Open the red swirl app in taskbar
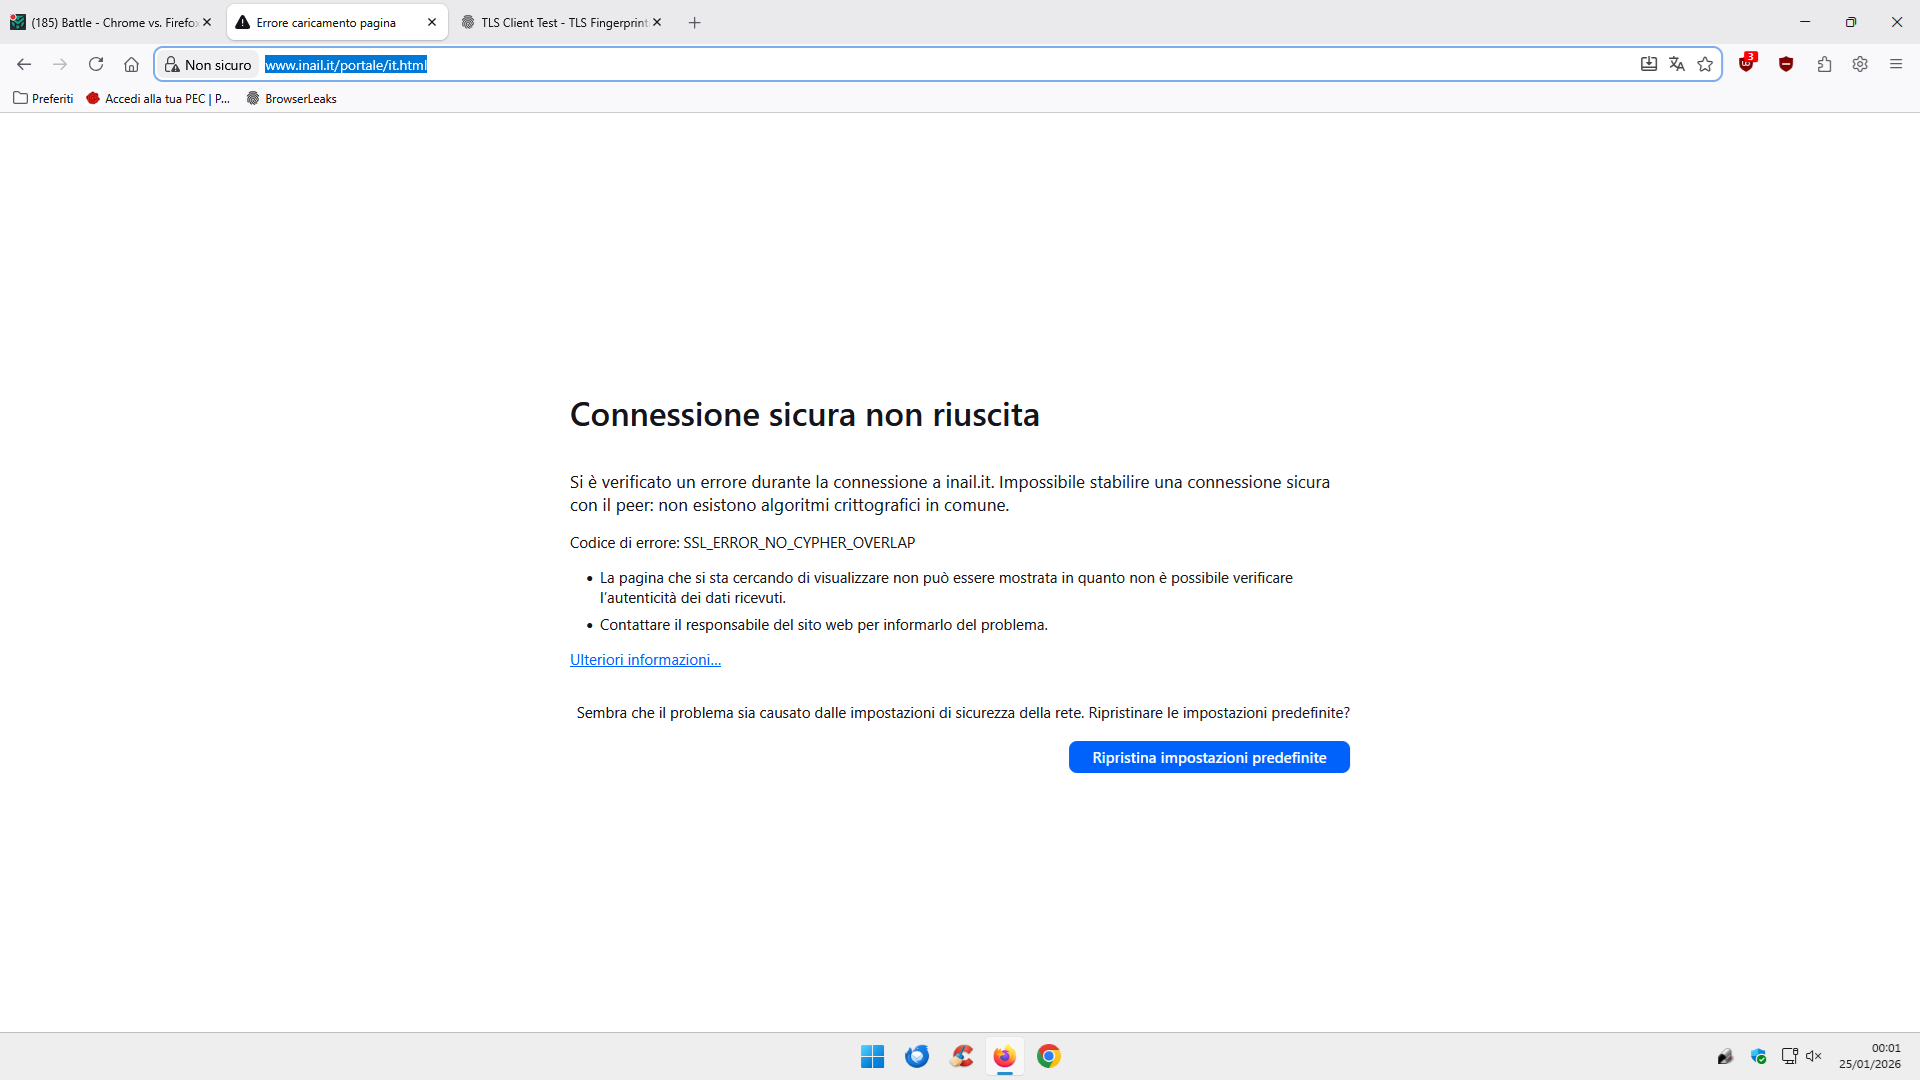 [x=961, y=1056]
